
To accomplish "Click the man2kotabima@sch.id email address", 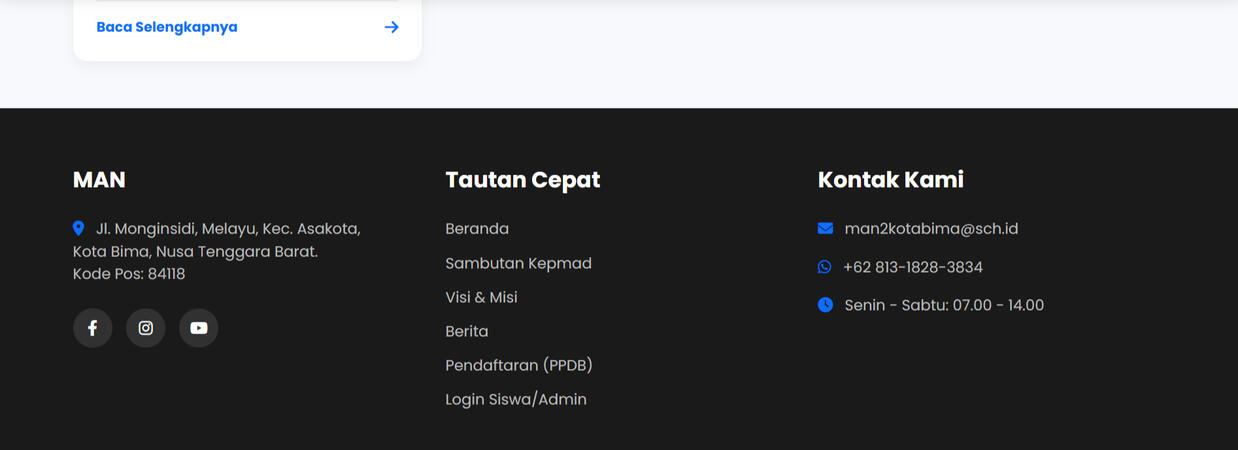I will 931,229.
